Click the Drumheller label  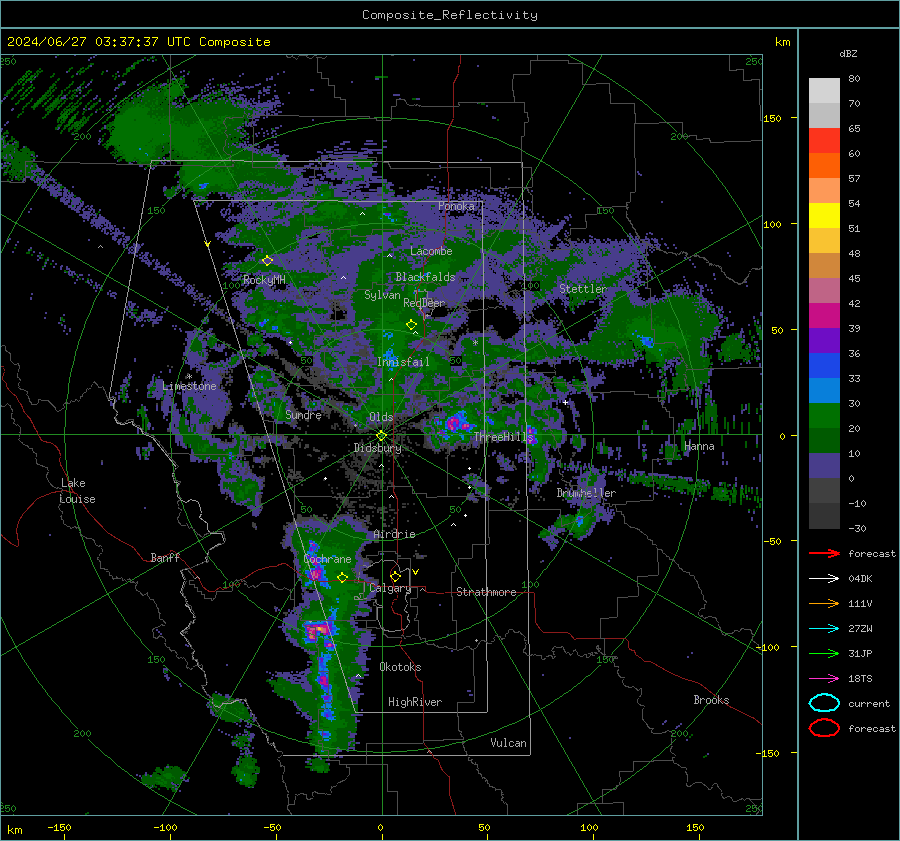click(x=586, y=493)
